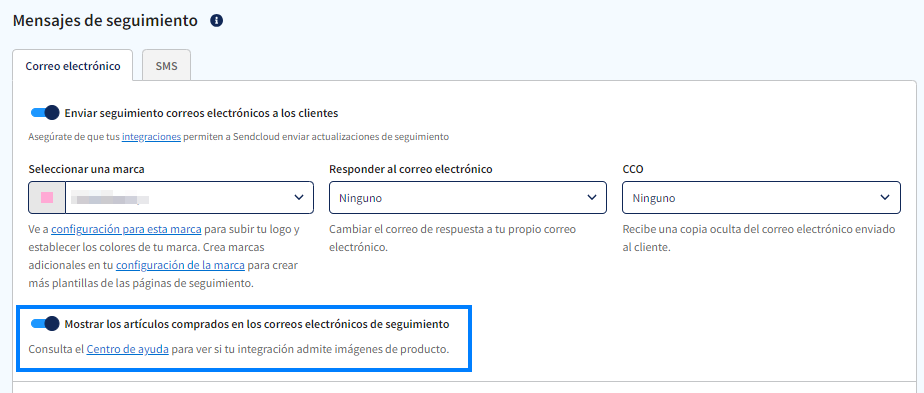Image resolution: width=924 pixels, height=393 pixels.
Task: Open the Ninguno dropdown under Responder al correo electrónico
Action: [468, 197]
